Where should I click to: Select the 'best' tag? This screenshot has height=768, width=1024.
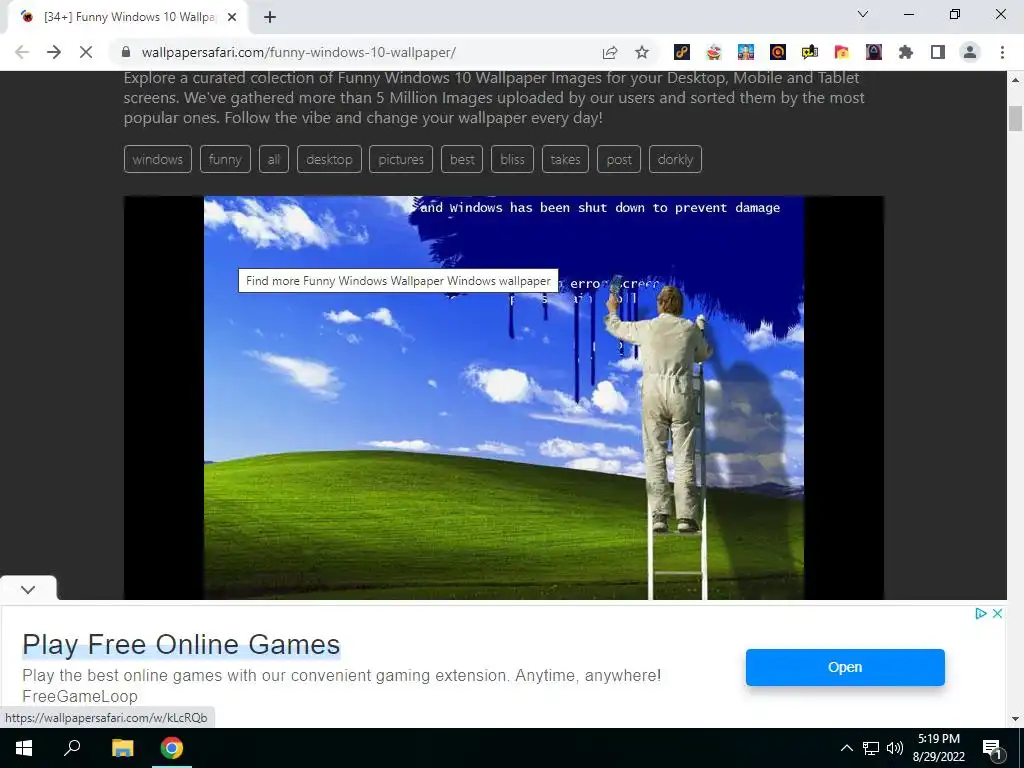pos(462,159)
